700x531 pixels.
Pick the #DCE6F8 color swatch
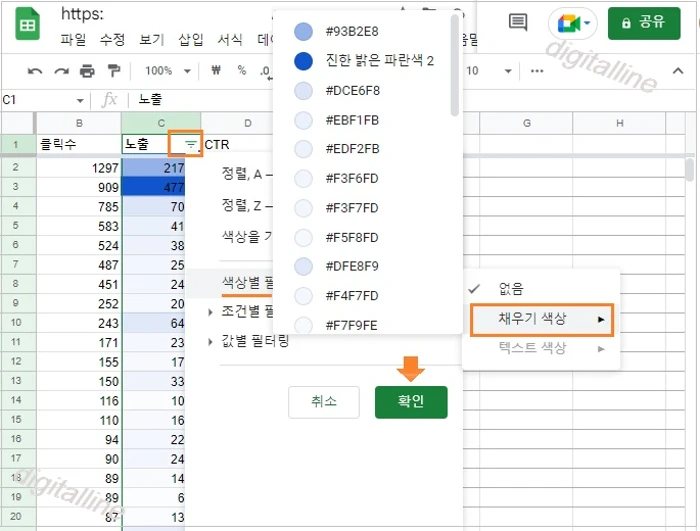[303, 91]
